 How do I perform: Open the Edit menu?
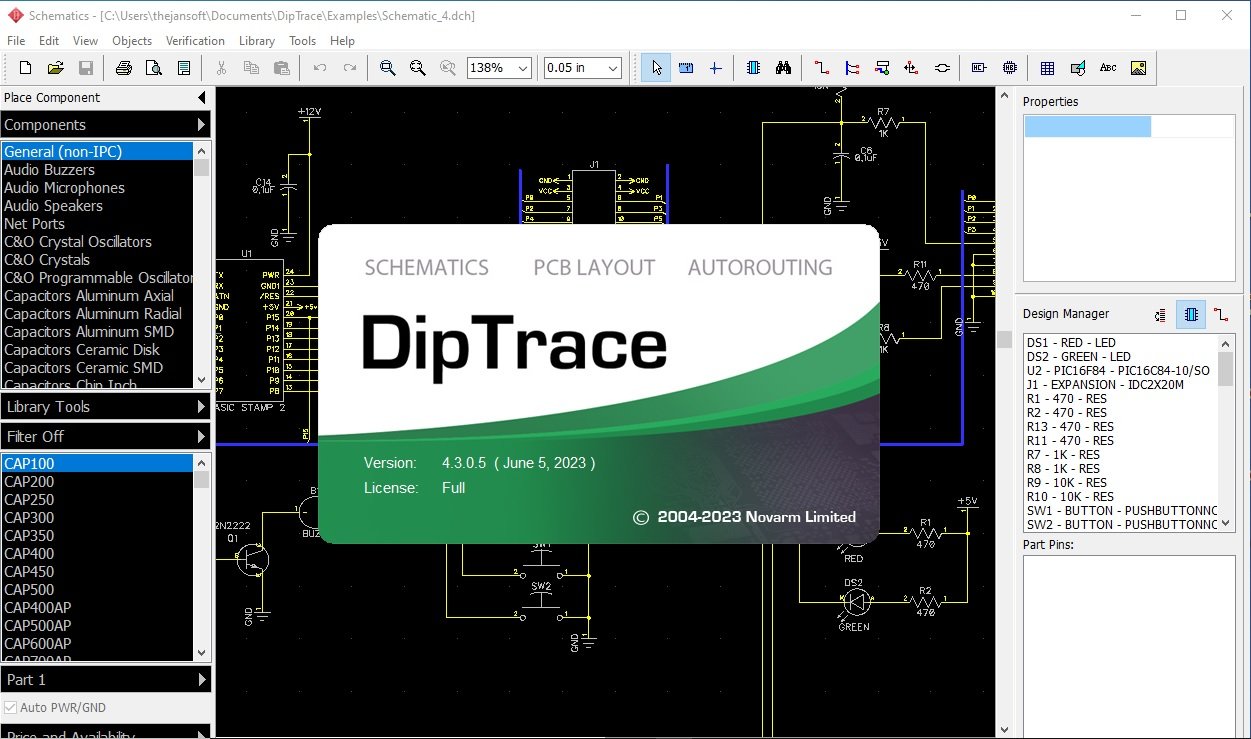(x=49, y=41)
